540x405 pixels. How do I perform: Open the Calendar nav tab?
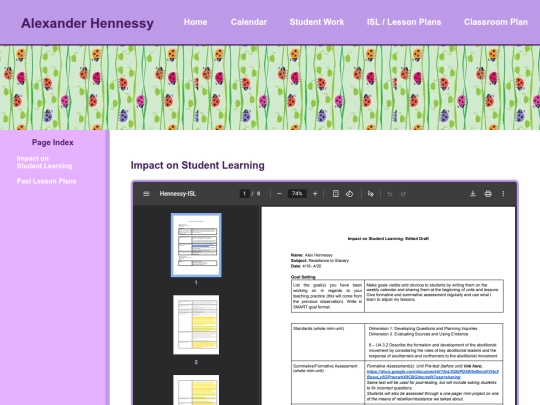249,22
